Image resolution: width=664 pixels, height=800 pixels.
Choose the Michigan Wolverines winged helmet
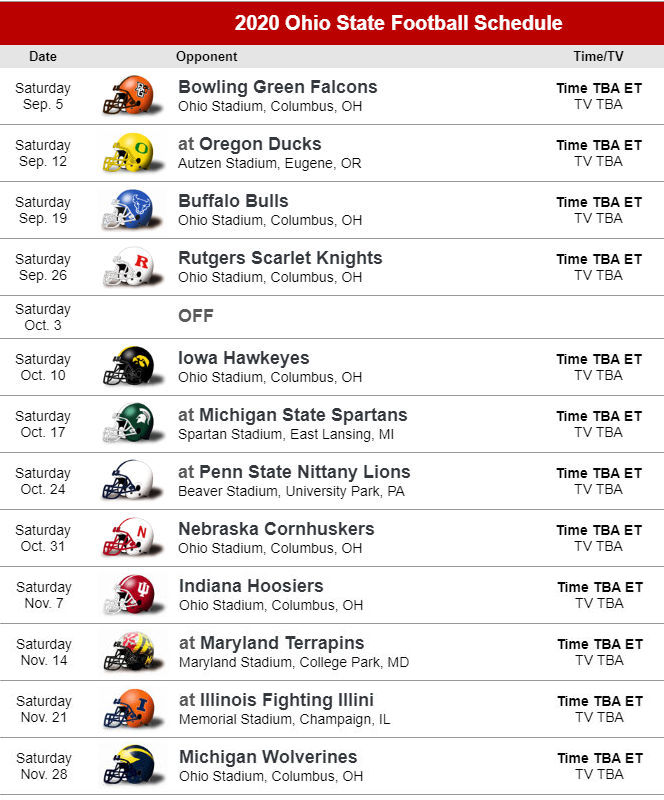pos(133,765)
